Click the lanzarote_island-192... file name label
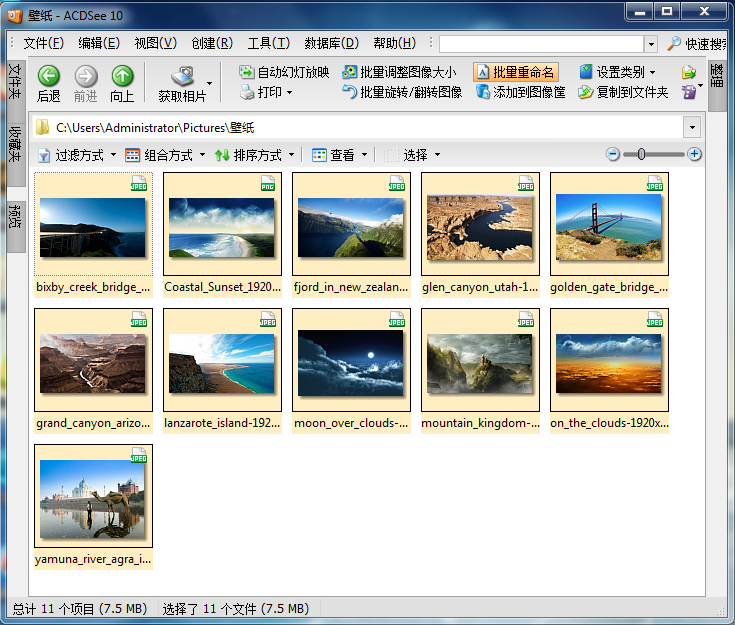735x625 pixels. click(x=222, y=423)
